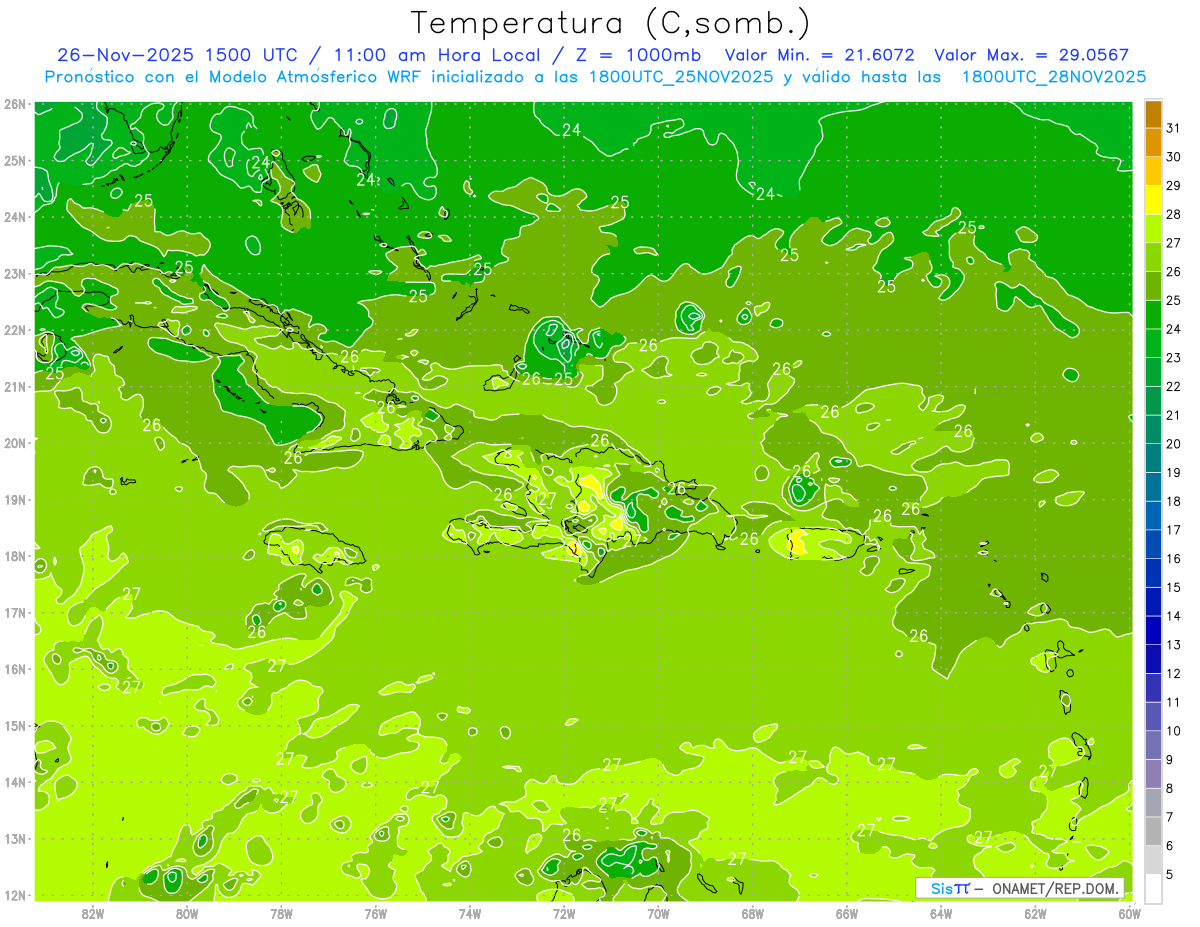Click the 72W longitude axis label
Image resolution: width=1200 pixels, height=927 pixels.
[x=564, y=913]
